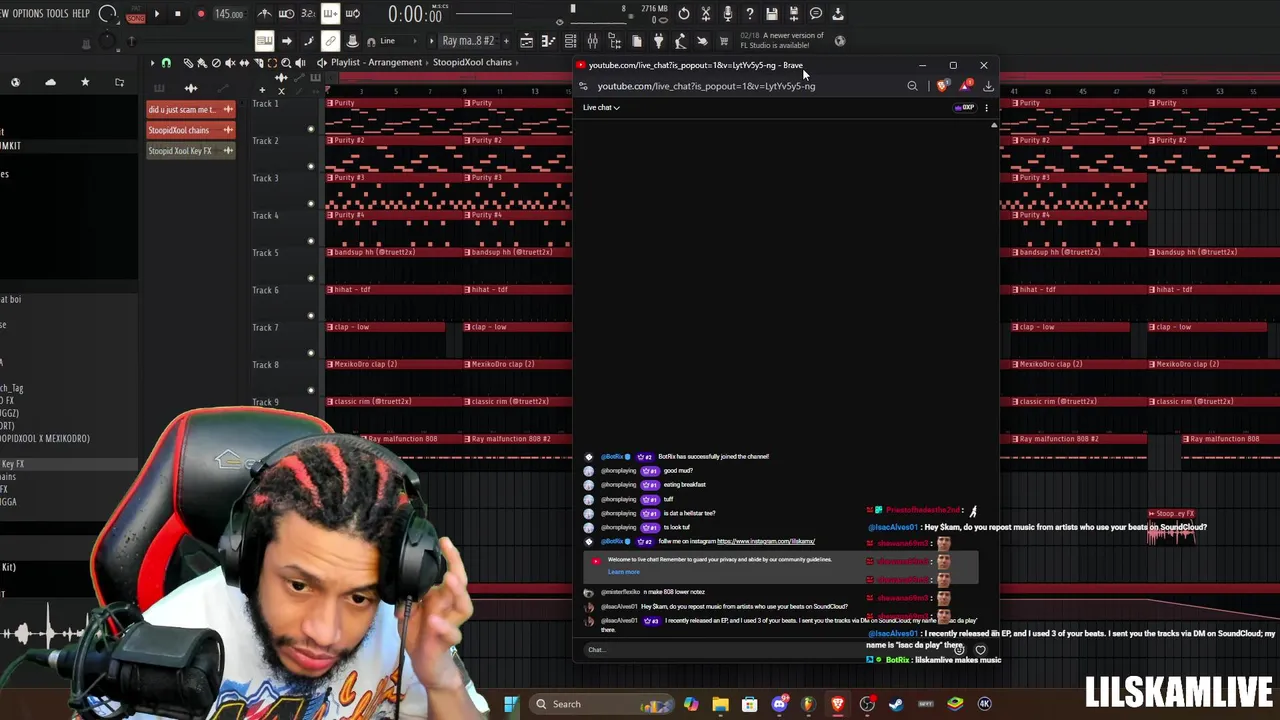Open Steam from the taskbar
Image resolution: width=1280 pixels, height=720 pixels.
point(896,704)
